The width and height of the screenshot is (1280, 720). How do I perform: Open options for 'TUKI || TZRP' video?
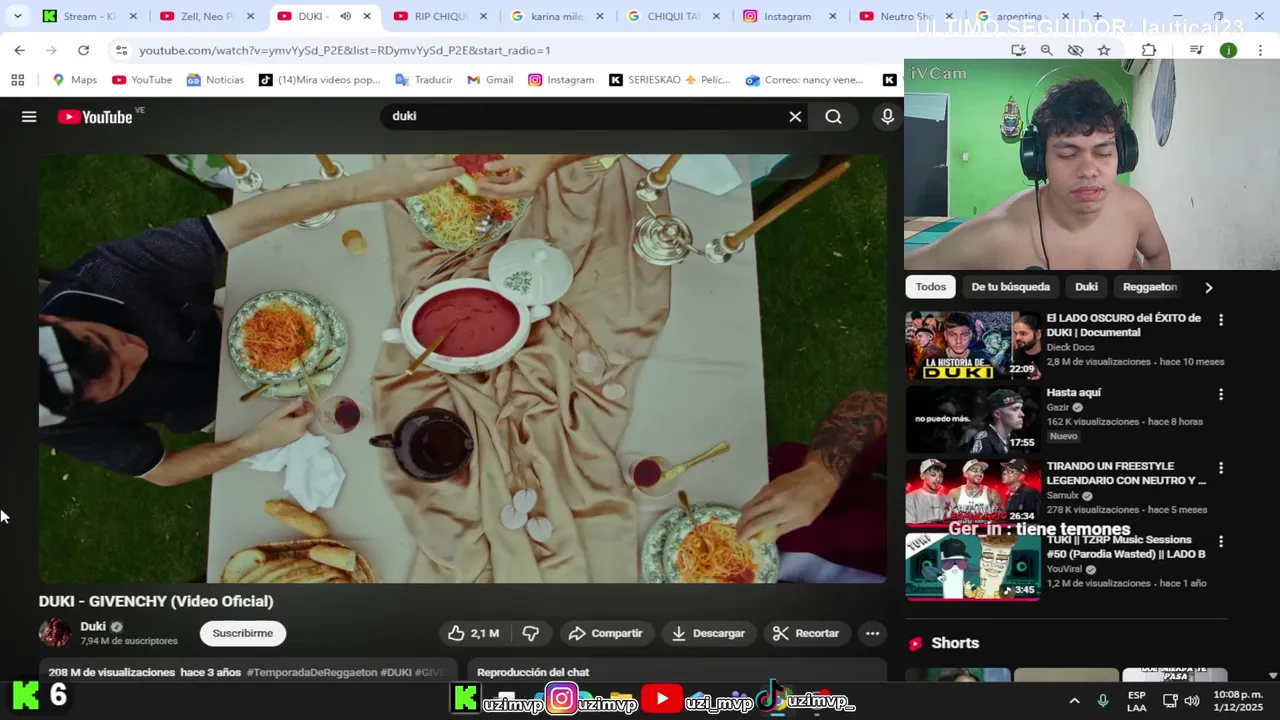click(1220, 542)
